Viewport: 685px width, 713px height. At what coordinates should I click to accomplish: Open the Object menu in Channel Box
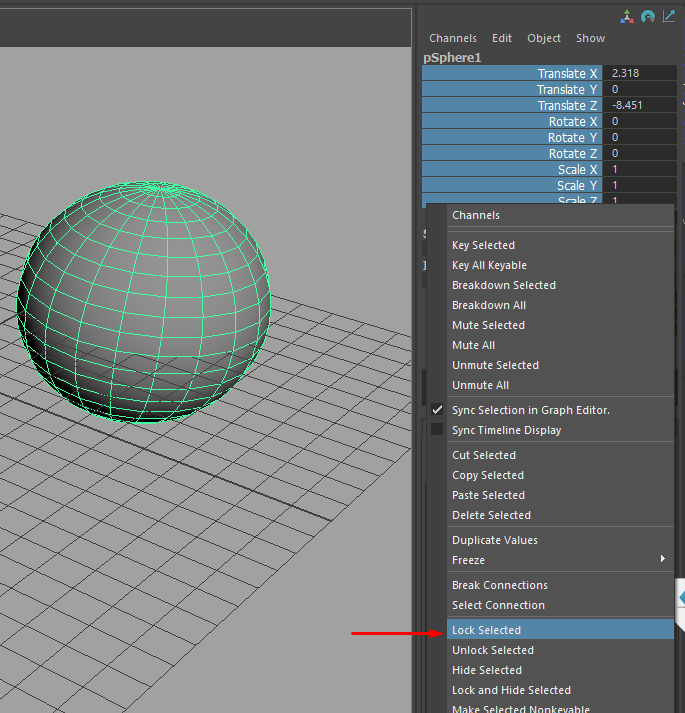(x=544, y=38)
